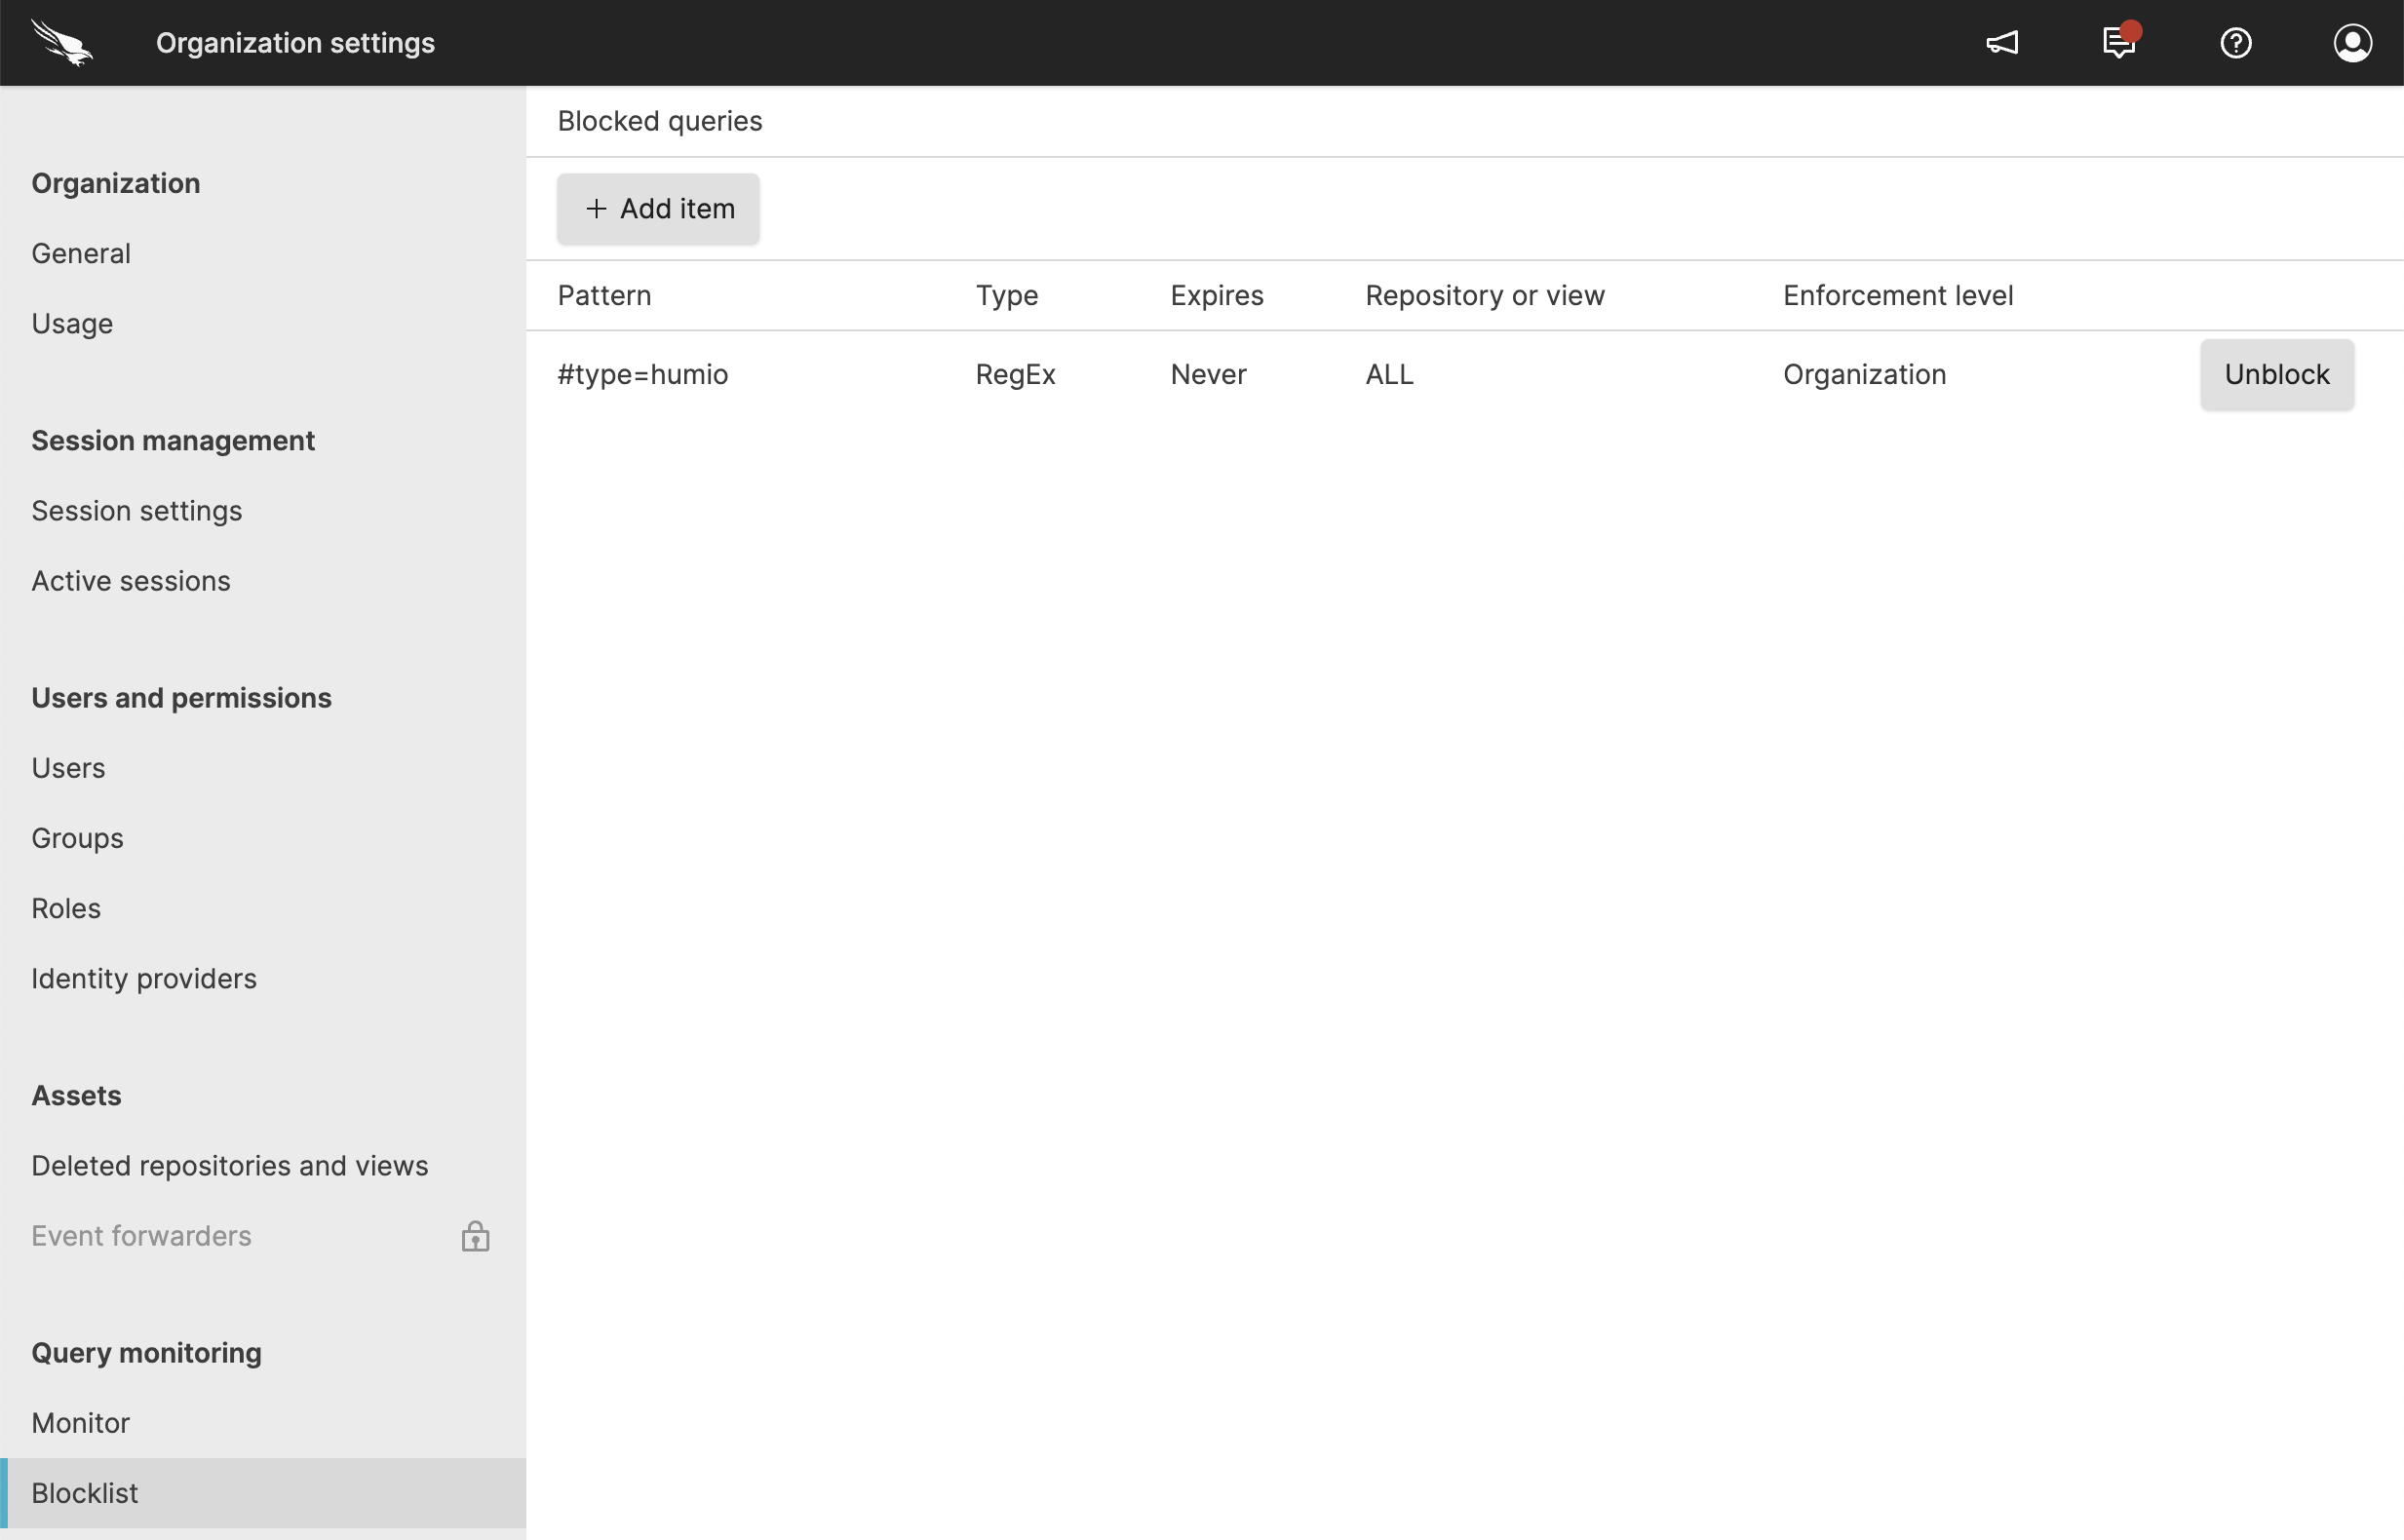This screenshot has height=1540, width=2404.
Task: Expand Organization section in sidebar
Action: pyautogui.click(x=116, y=182)
